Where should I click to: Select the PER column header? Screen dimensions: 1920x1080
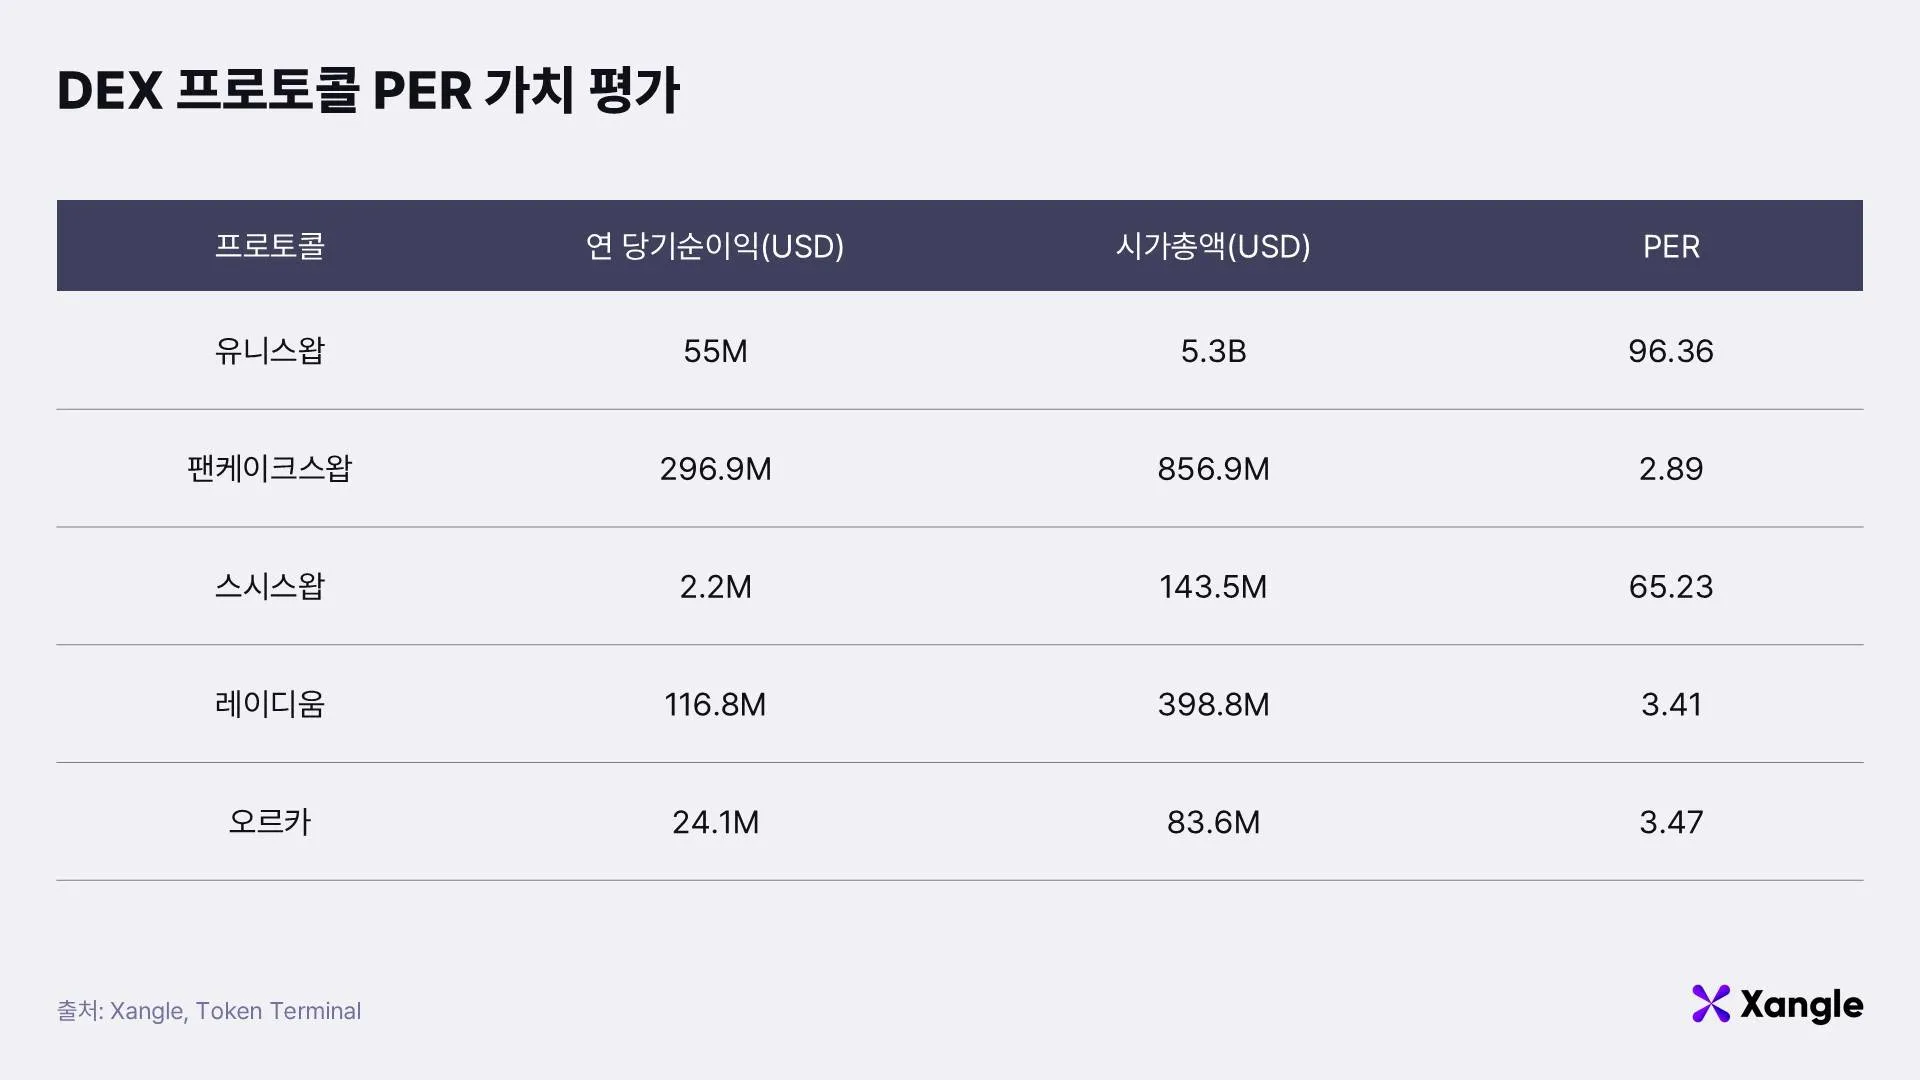(1670, 246)
